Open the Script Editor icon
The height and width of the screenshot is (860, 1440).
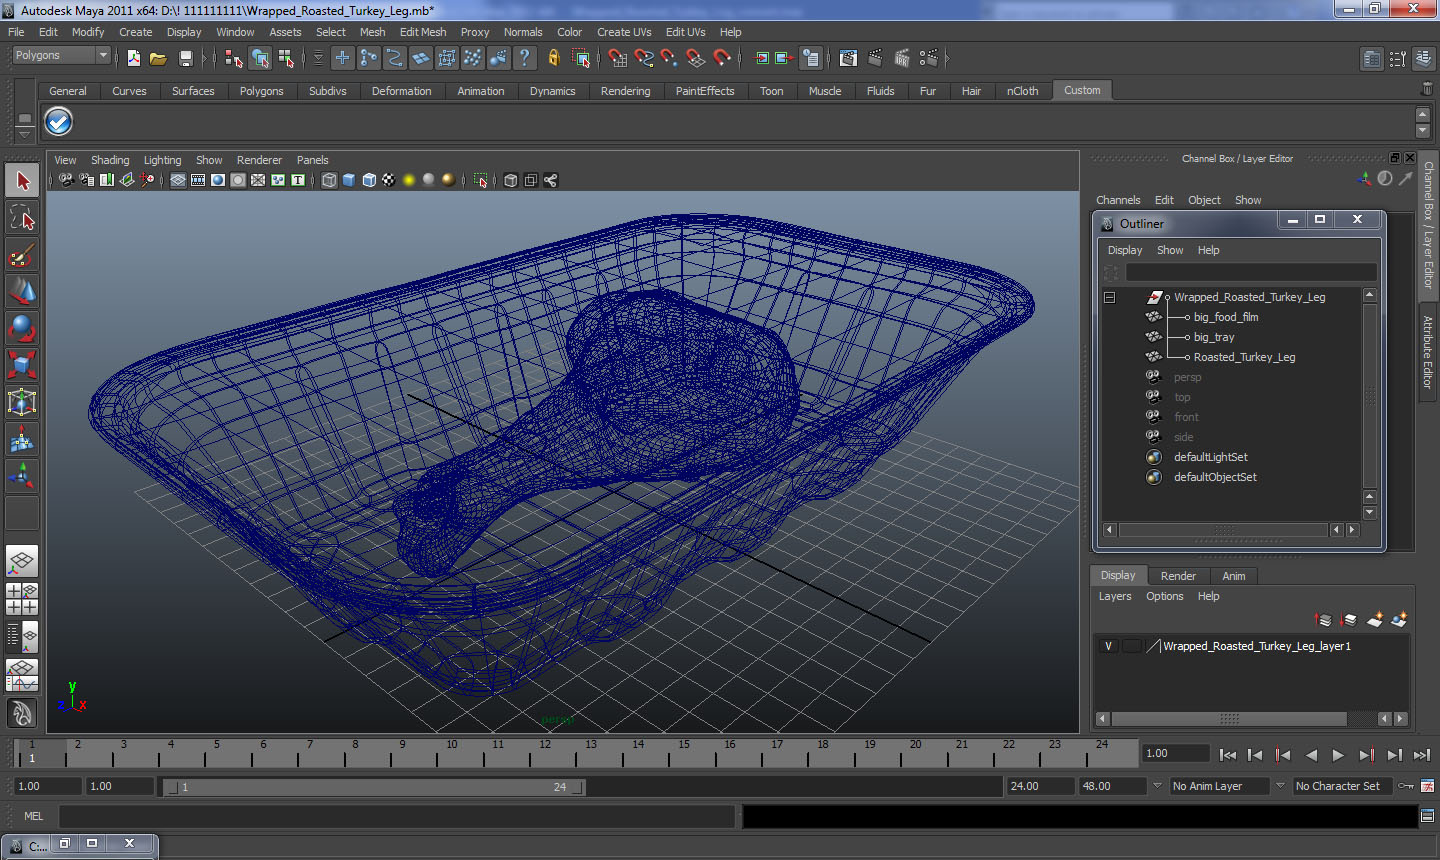tap(1427, 816)
